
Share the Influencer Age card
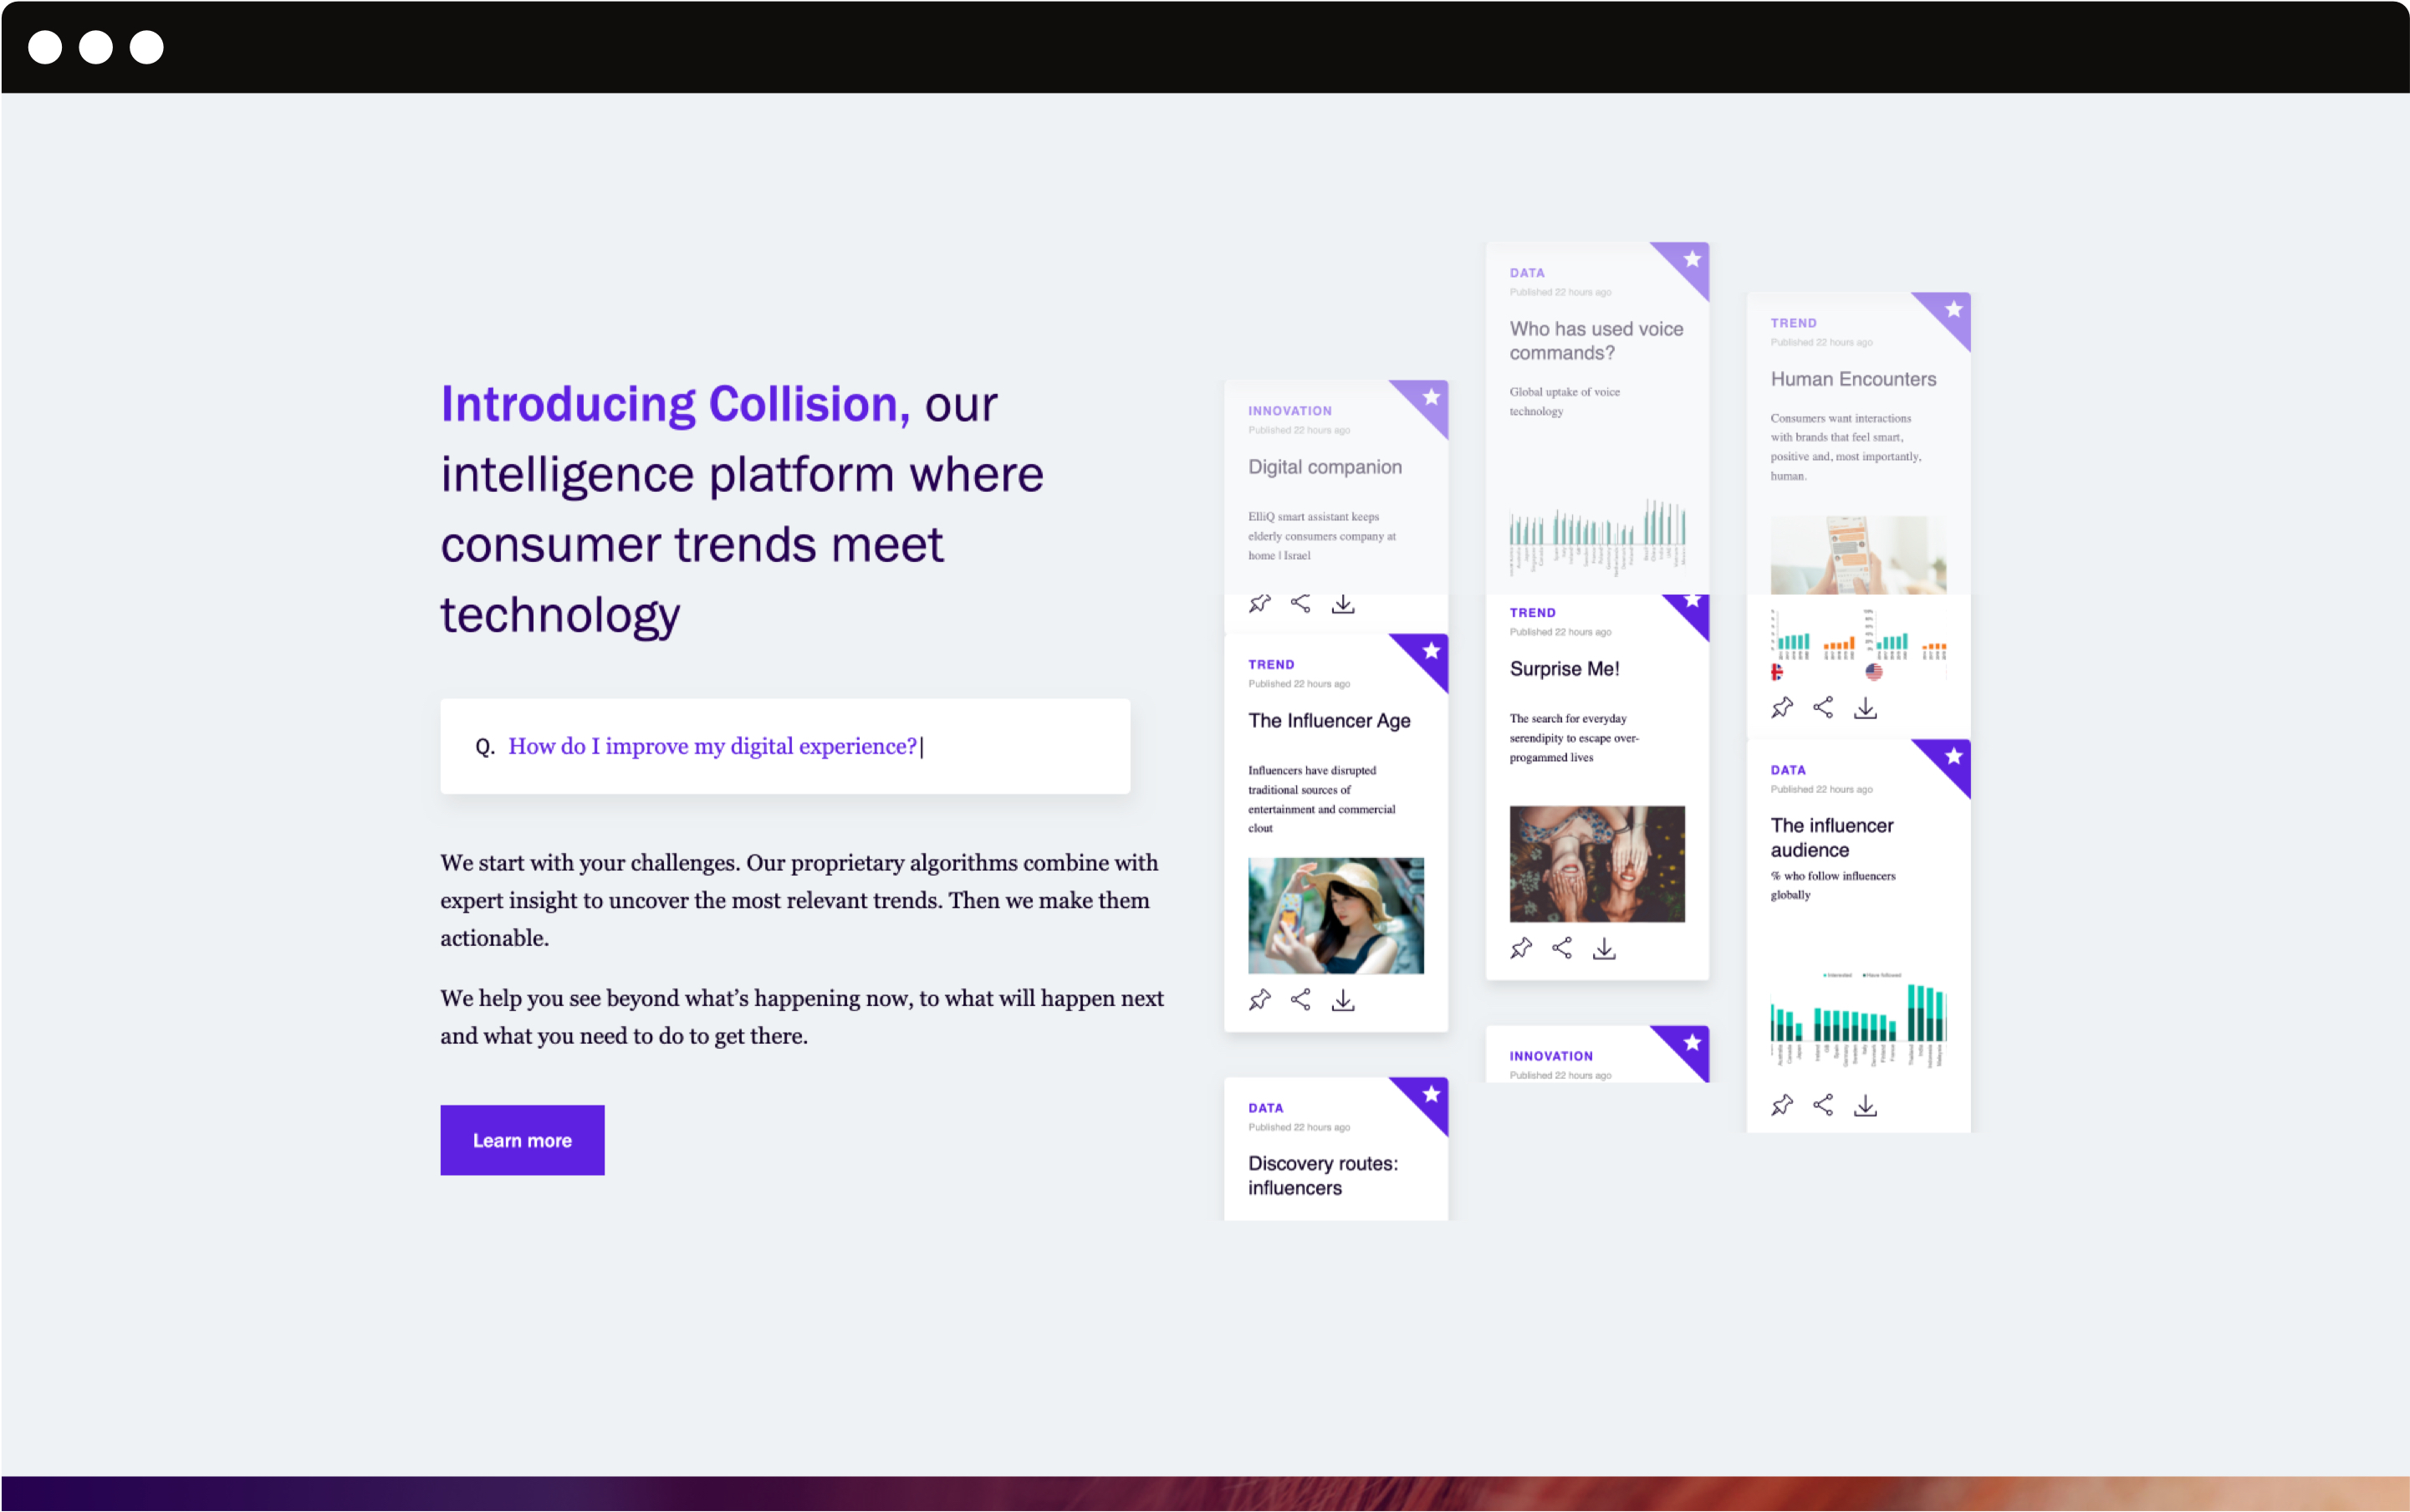pyautogui.click(x=1300, y=999)
